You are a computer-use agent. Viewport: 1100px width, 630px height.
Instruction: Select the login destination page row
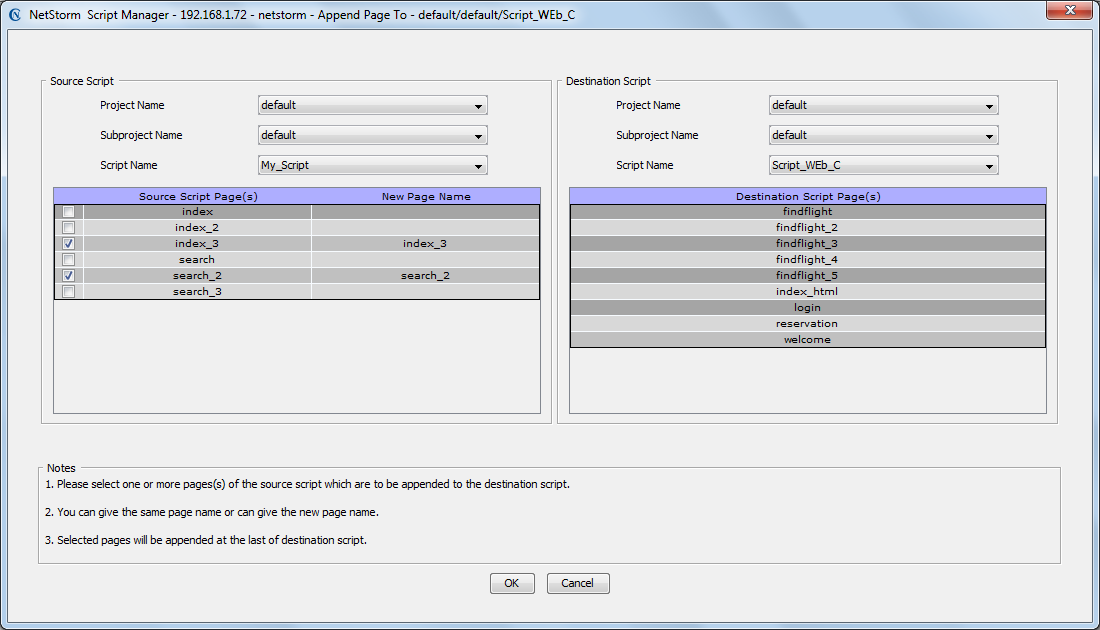[x=807, y=307]
